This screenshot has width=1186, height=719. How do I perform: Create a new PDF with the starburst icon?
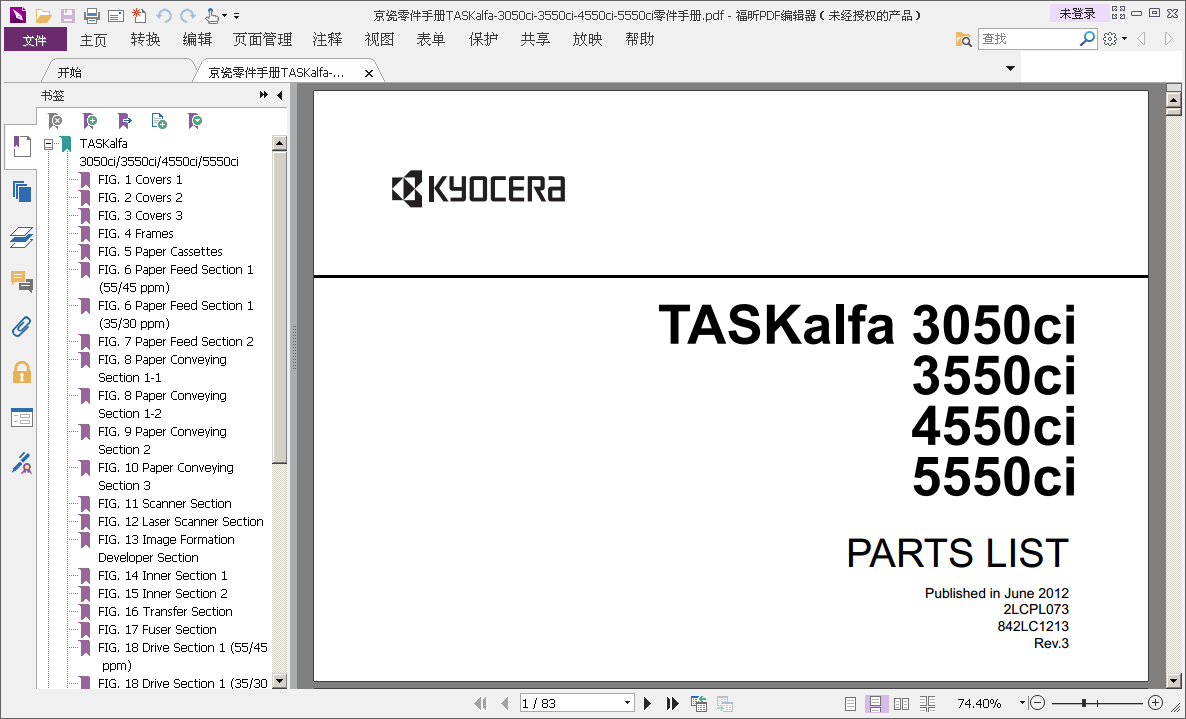coord(139,15)
